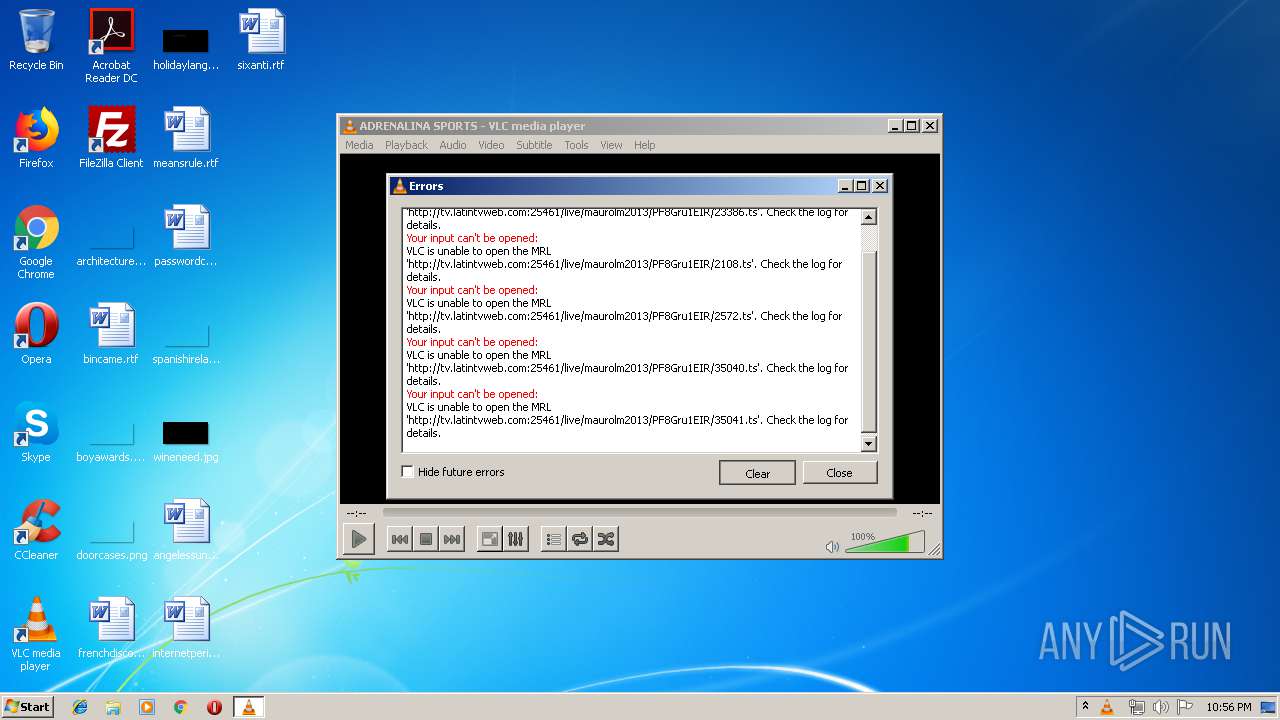Stop playback in VLC
The image size is (1280, 720).
(x=426, y=539)
